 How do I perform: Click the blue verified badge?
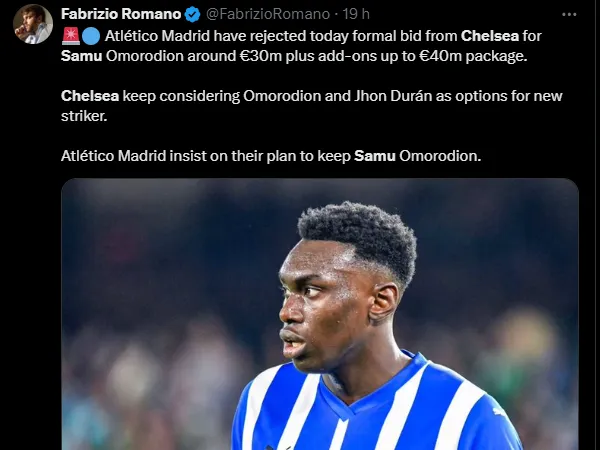point(192,15)
